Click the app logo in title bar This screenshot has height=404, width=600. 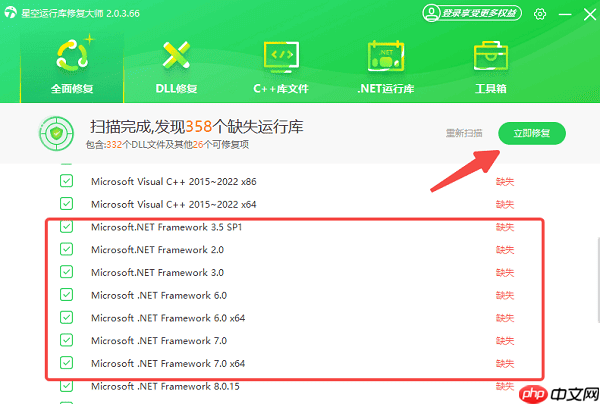click(10, 13)
